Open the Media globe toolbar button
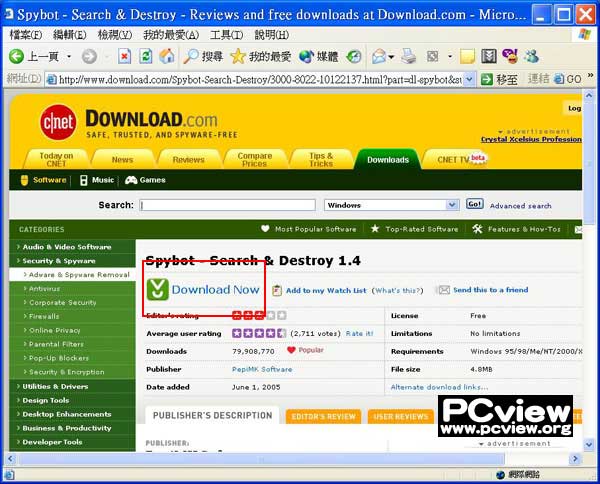 [306, 57]
